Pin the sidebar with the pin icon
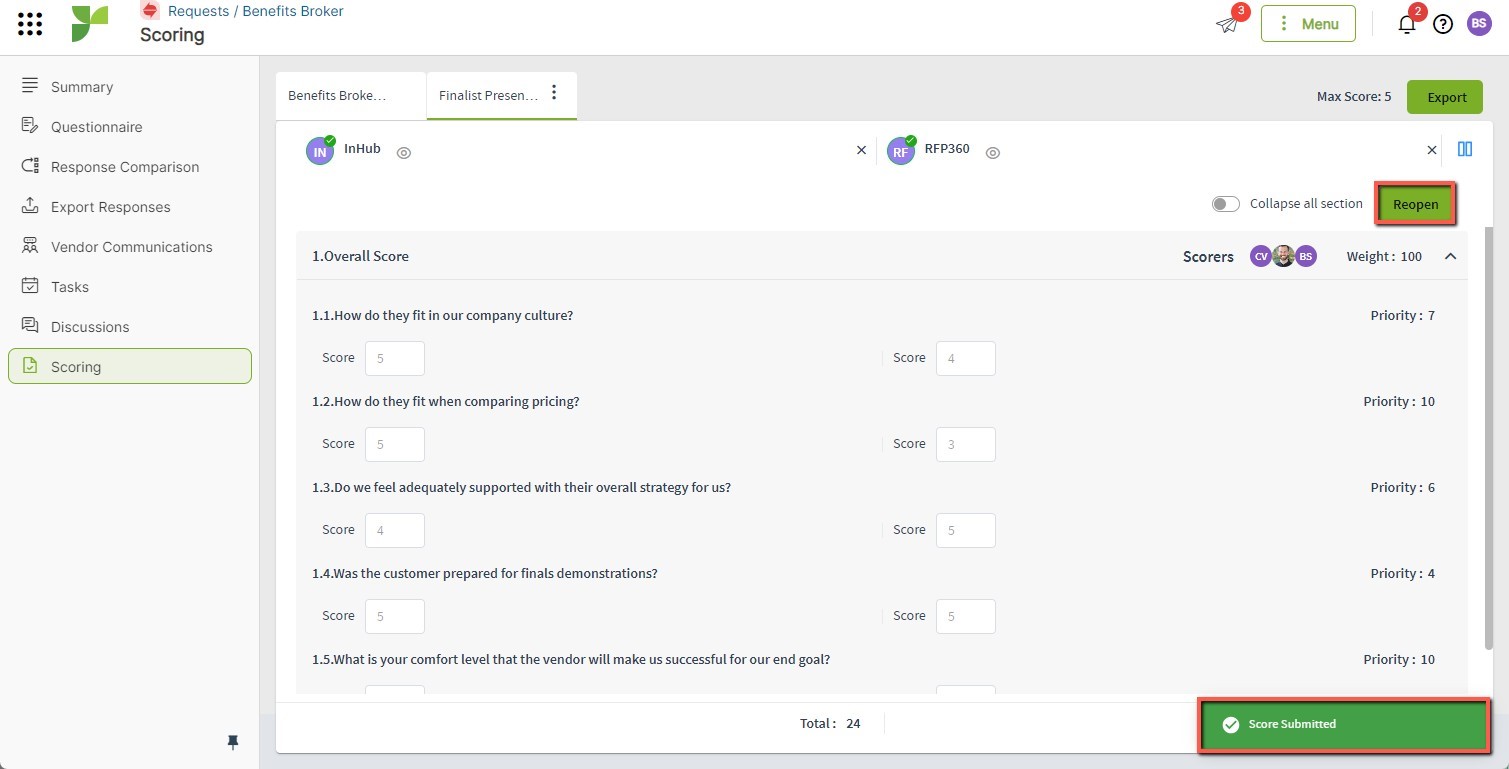This screenshot has height=769, width=1509. pos(233,741)
